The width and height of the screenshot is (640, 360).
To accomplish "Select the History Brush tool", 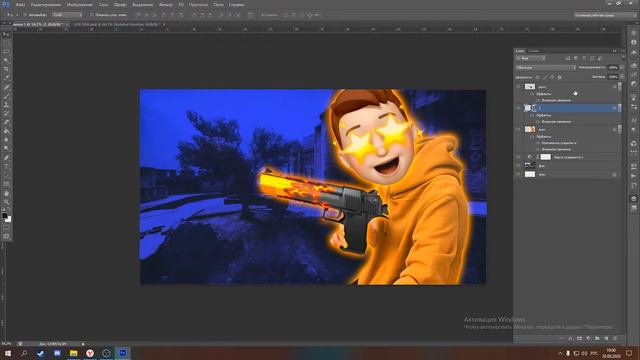I will 6,113.
